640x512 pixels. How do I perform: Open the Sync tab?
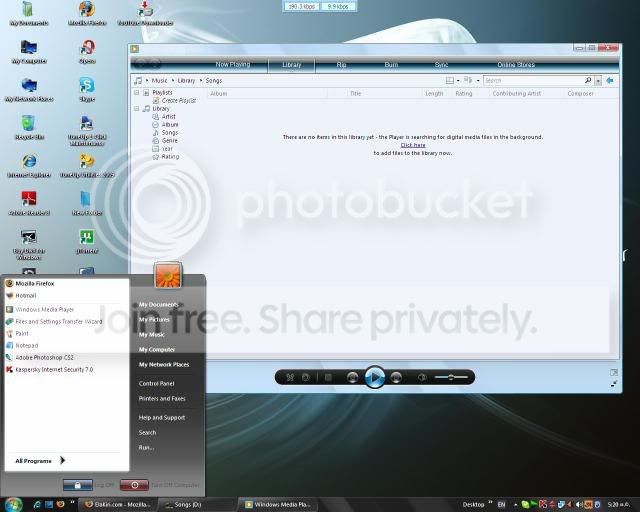pos(441,65)
